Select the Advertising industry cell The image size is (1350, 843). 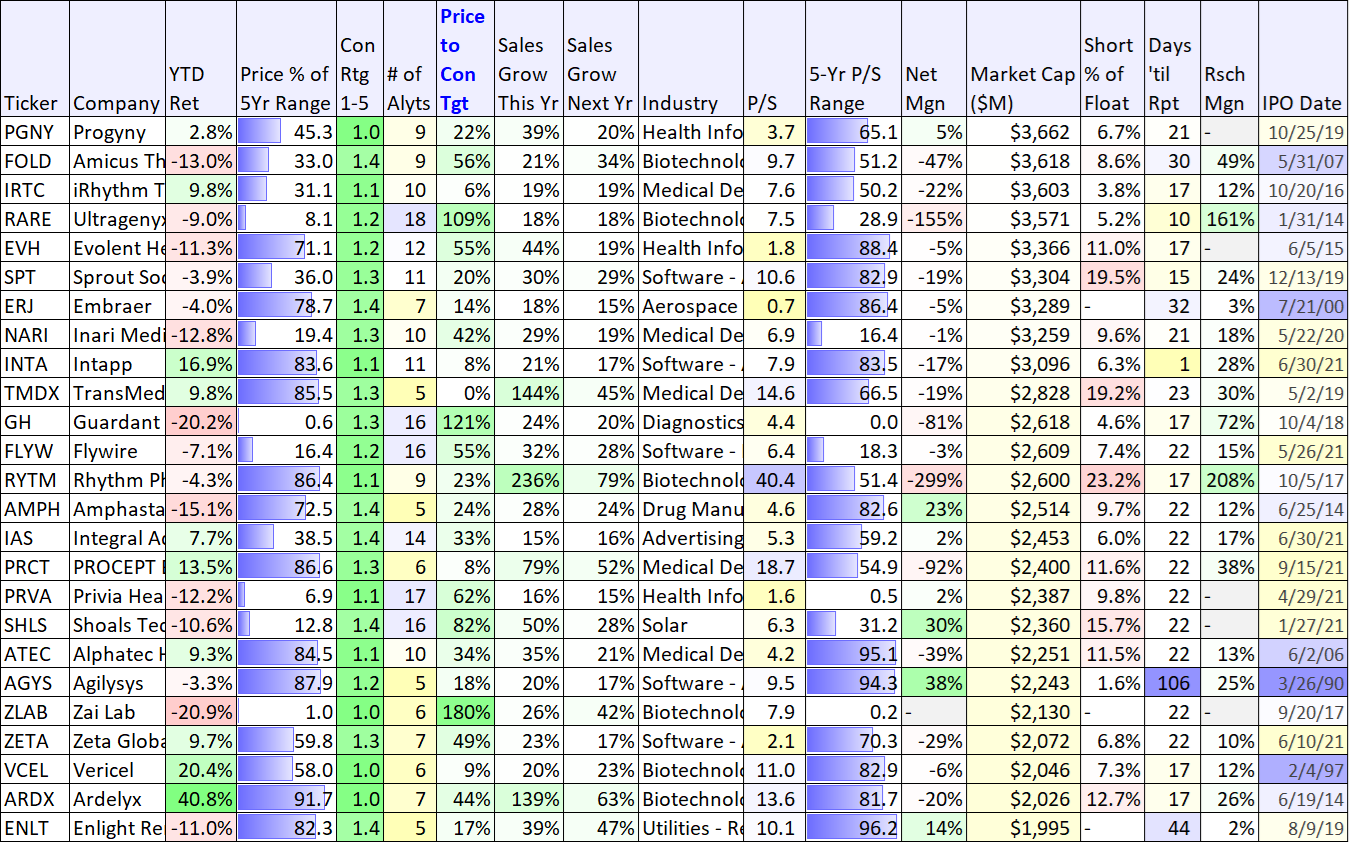point(691,538)
